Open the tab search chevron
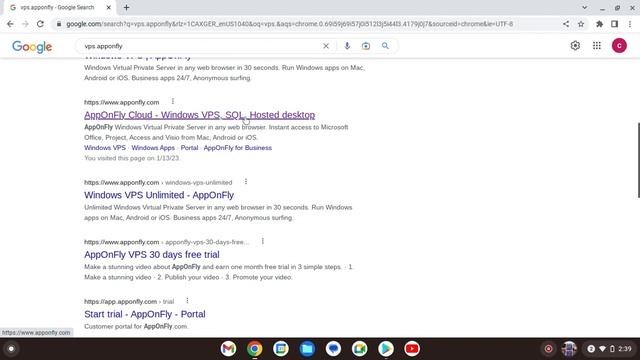The image size is (640, 360). coord(584,7)
